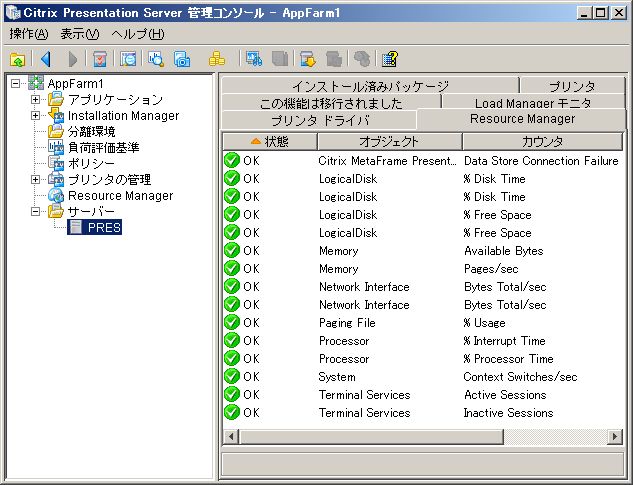Open the ヘルプ(H) menu
Viewport: 633px width, 485px height.
[138, 34]
